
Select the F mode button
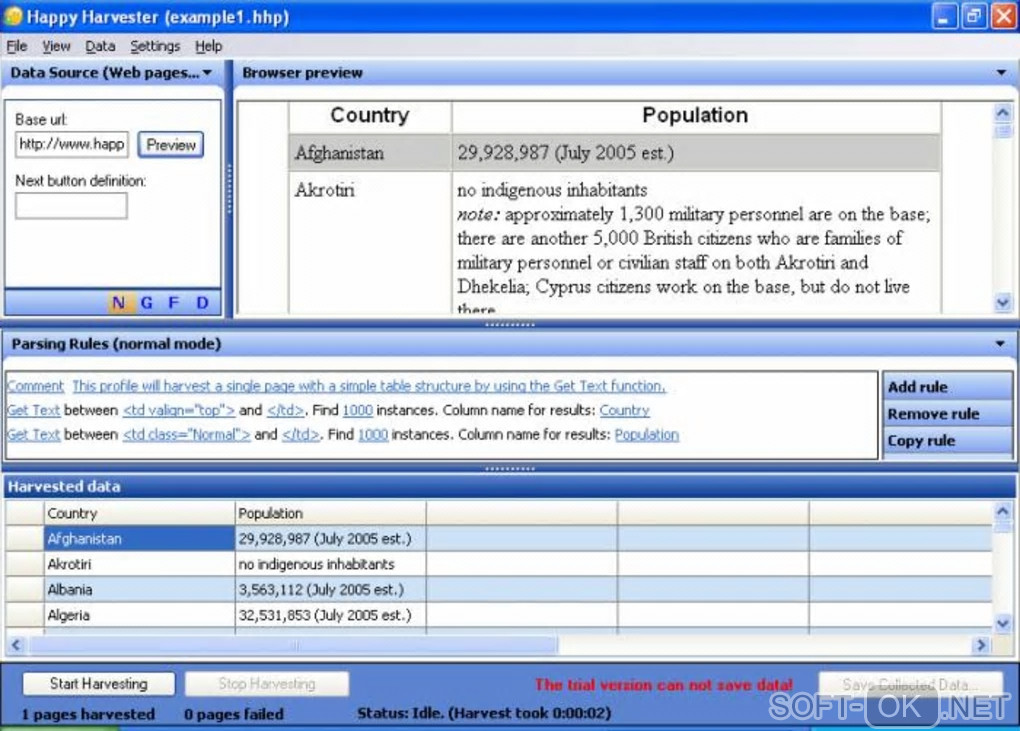(173, 302)
